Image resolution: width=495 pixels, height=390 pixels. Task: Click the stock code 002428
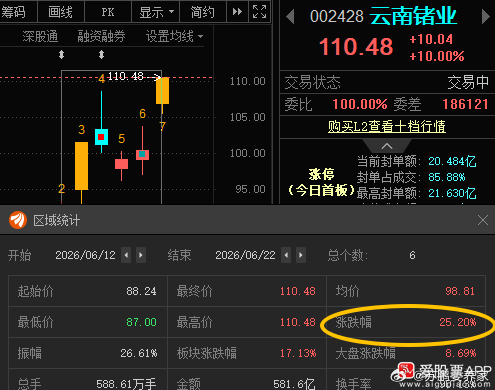pyautogui.click(x=336, y=16)
